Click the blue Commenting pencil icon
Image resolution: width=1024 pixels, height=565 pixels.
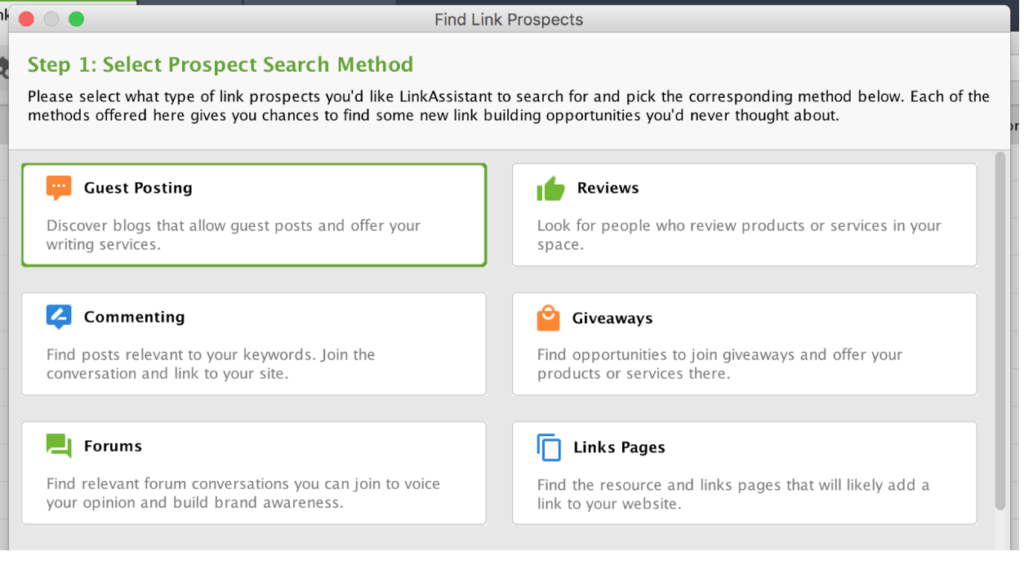coord(59,317)
